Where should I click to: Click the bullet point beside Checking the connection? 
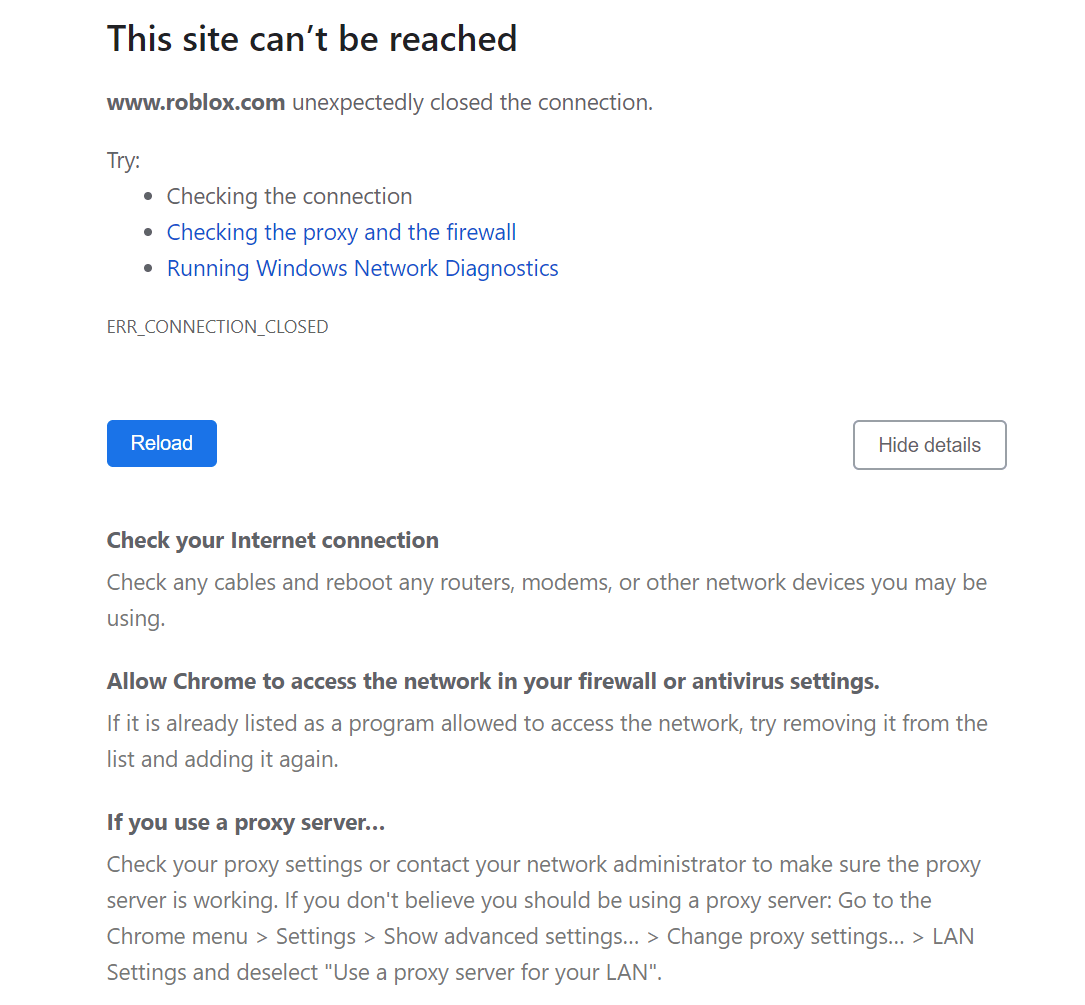[150, 196]
